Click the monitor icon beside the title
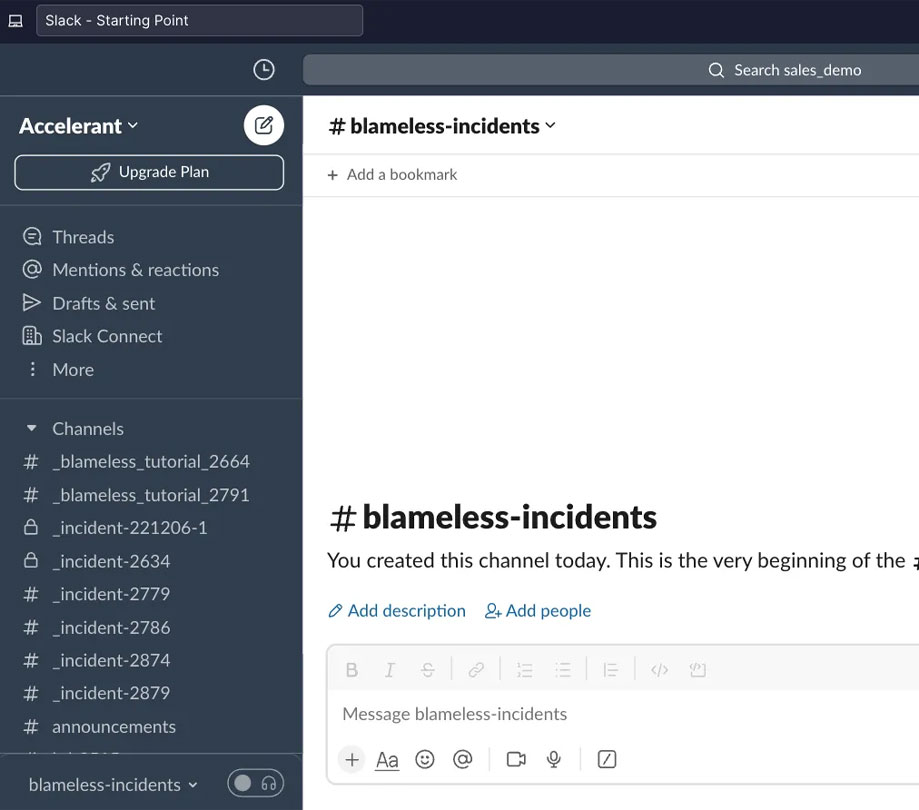919x810 pixels. tap(16, 21)
